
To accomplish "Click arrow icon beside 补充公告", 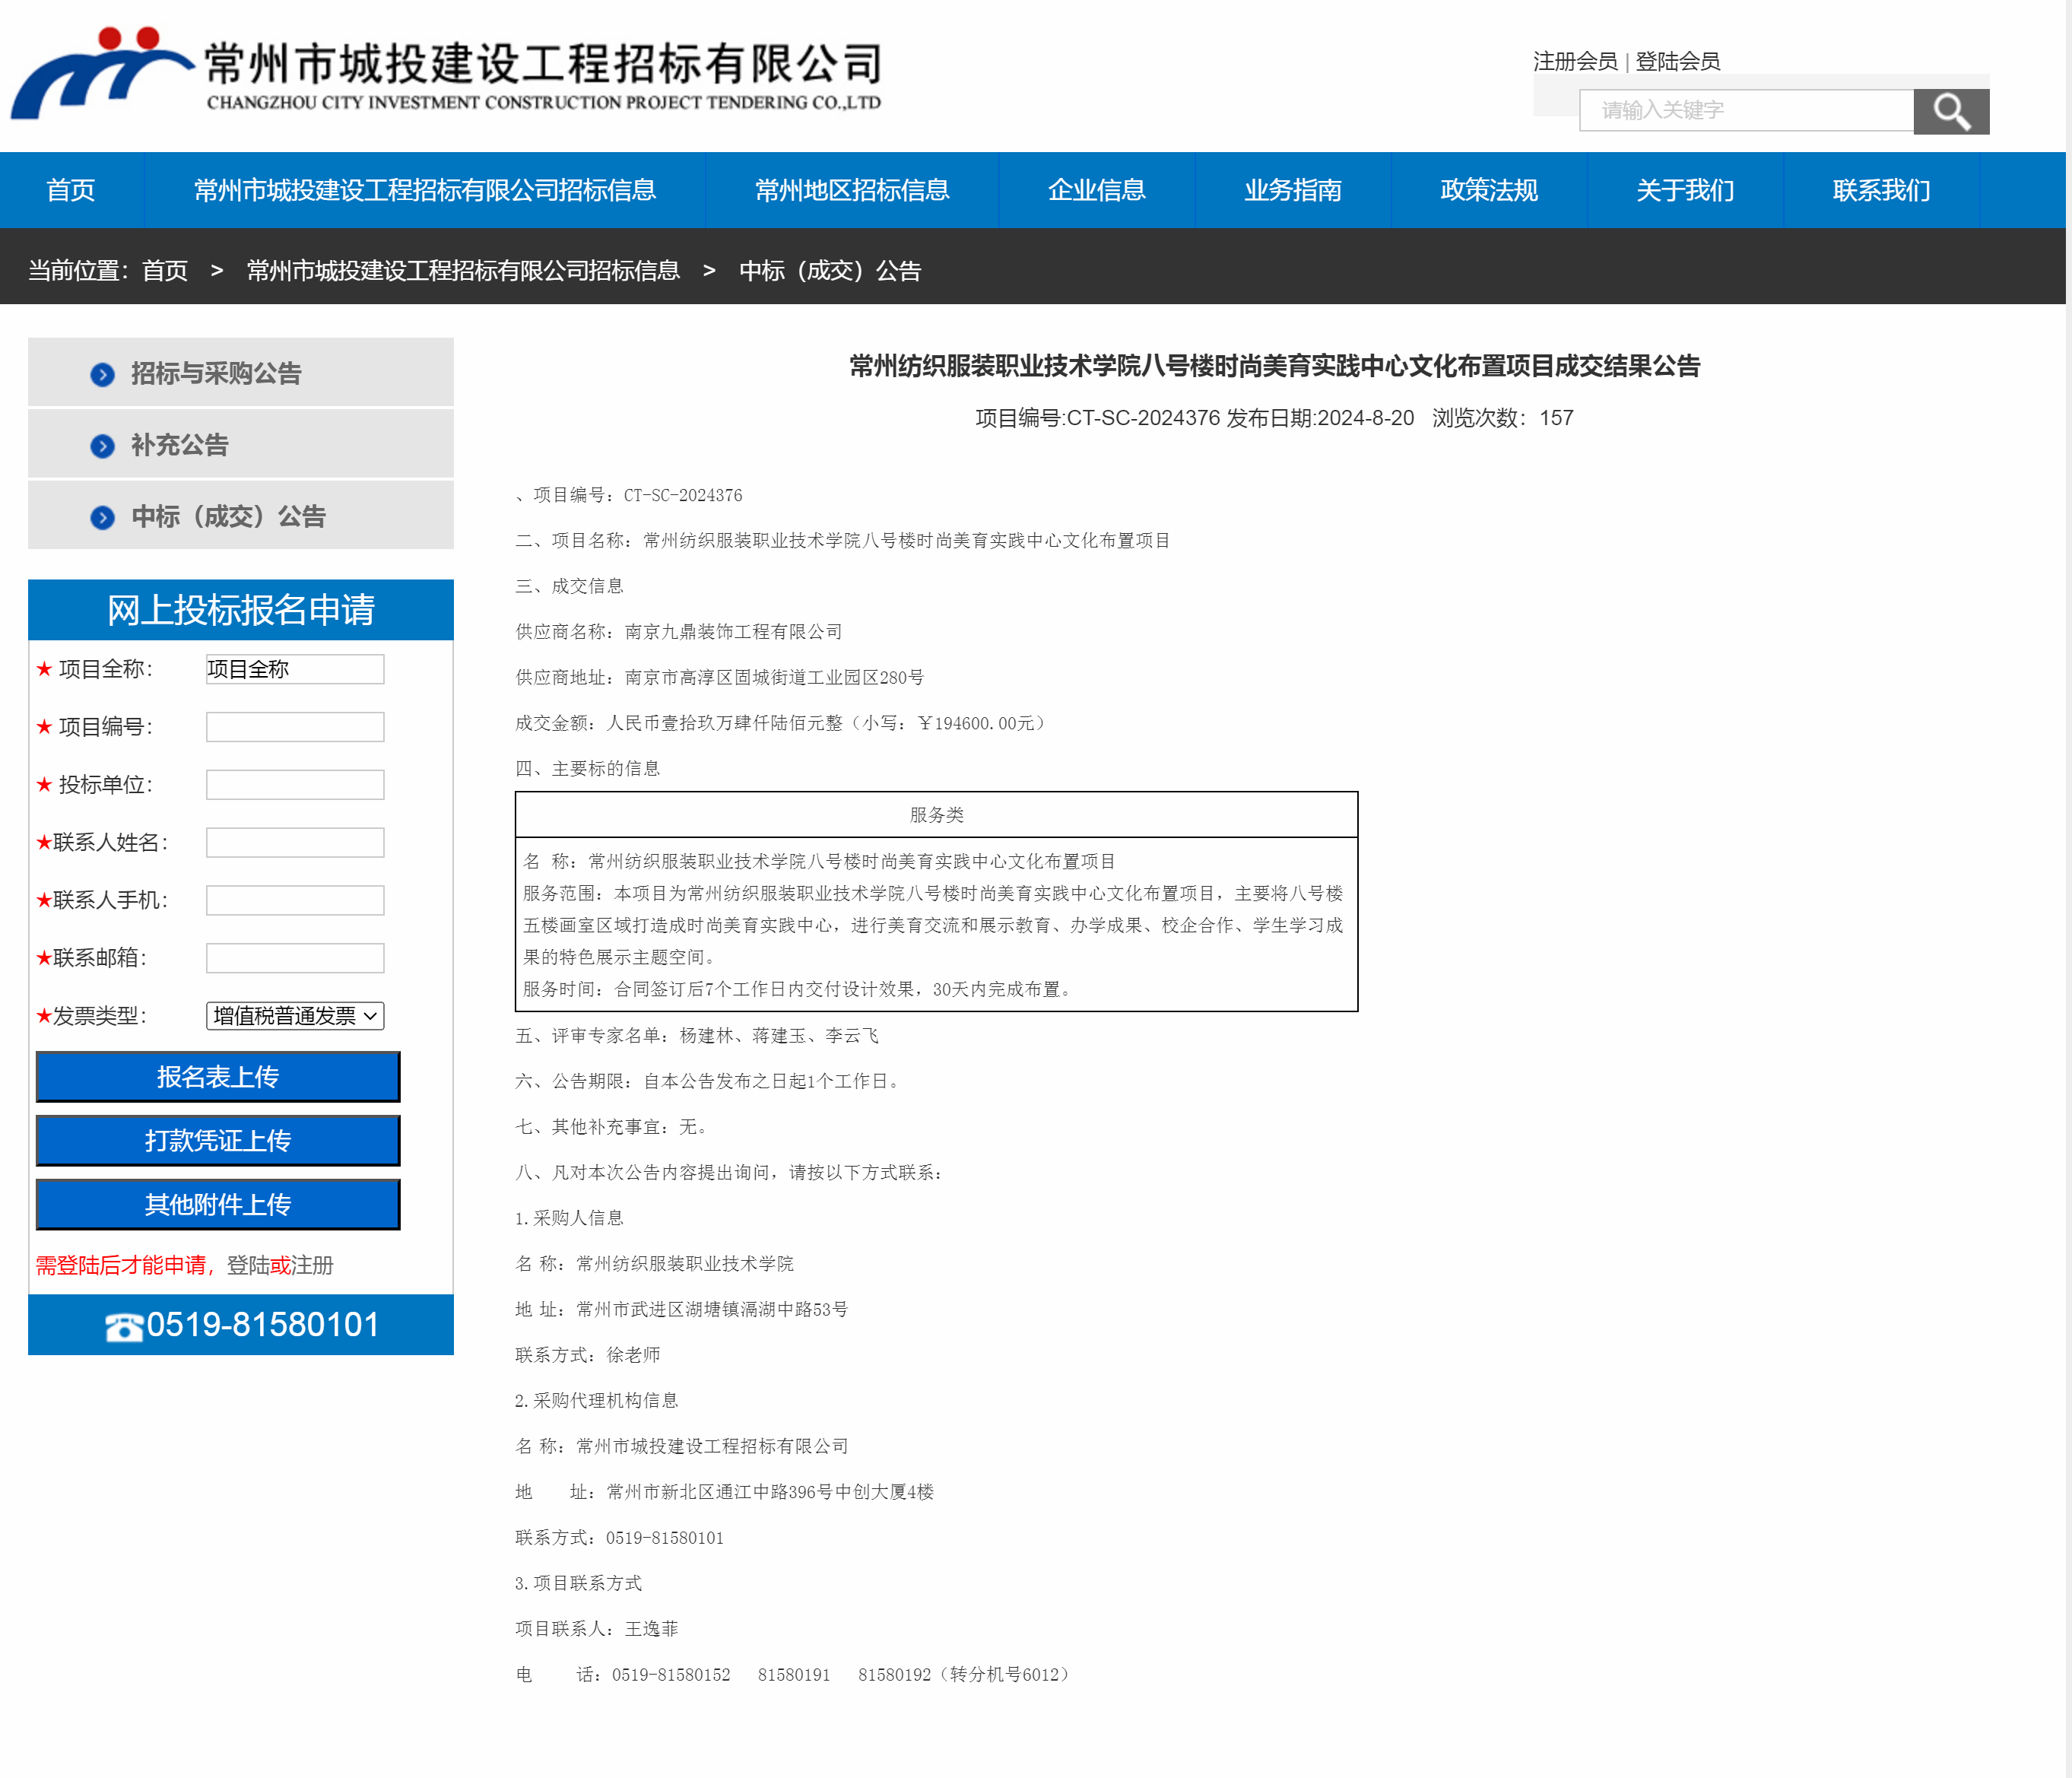I will [102, 446].
